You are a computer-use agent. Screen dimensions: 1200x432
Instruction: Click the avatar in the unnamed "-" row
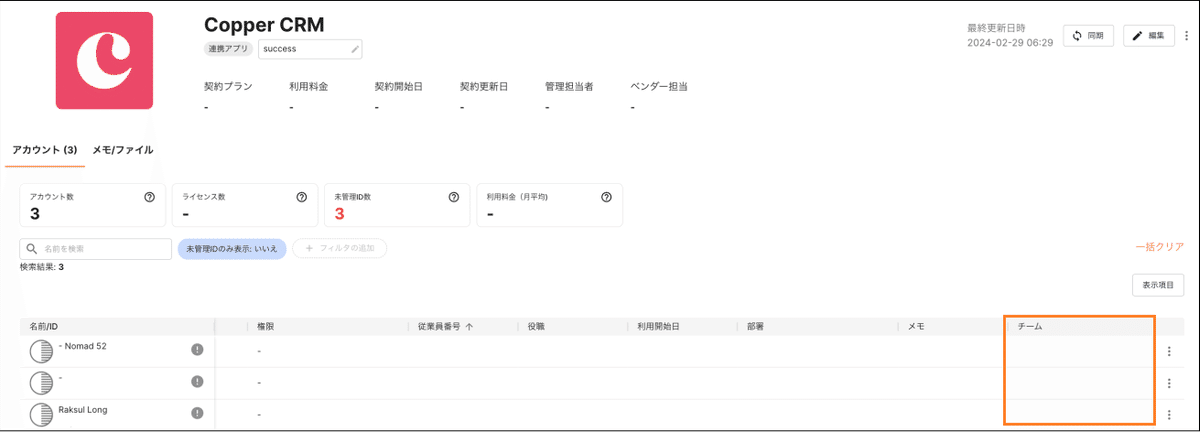click(x=41, y=383)
